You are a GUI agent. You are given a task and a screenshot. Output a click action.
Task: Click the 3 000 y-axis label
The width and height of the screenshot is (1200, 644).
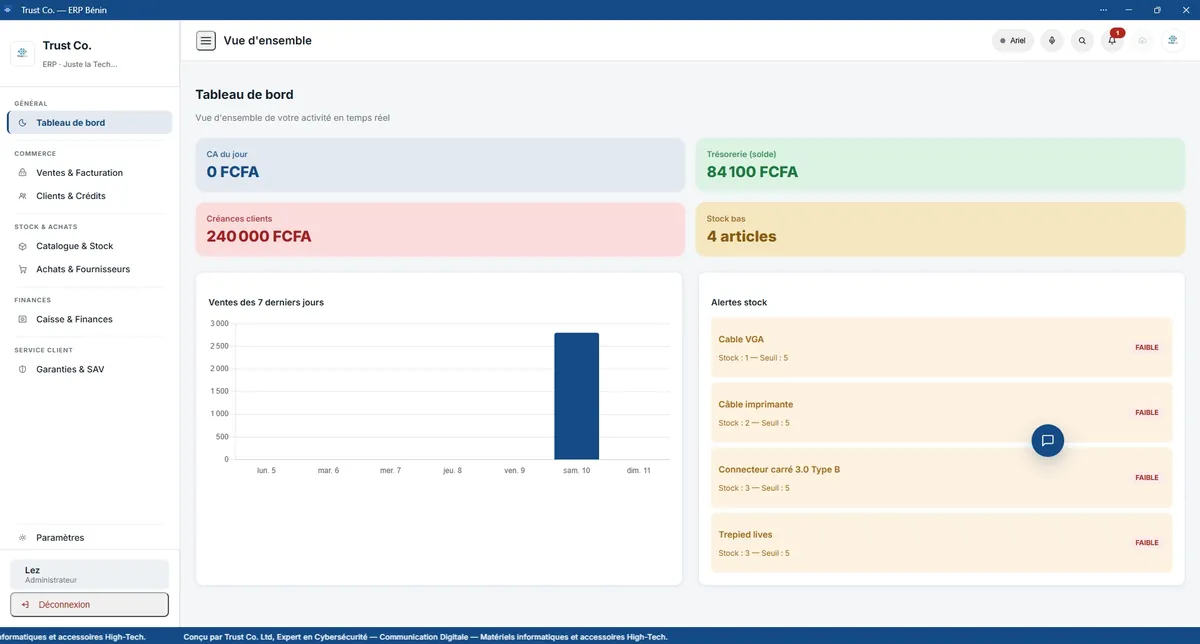pyautogui.click(x=219, y=324)
